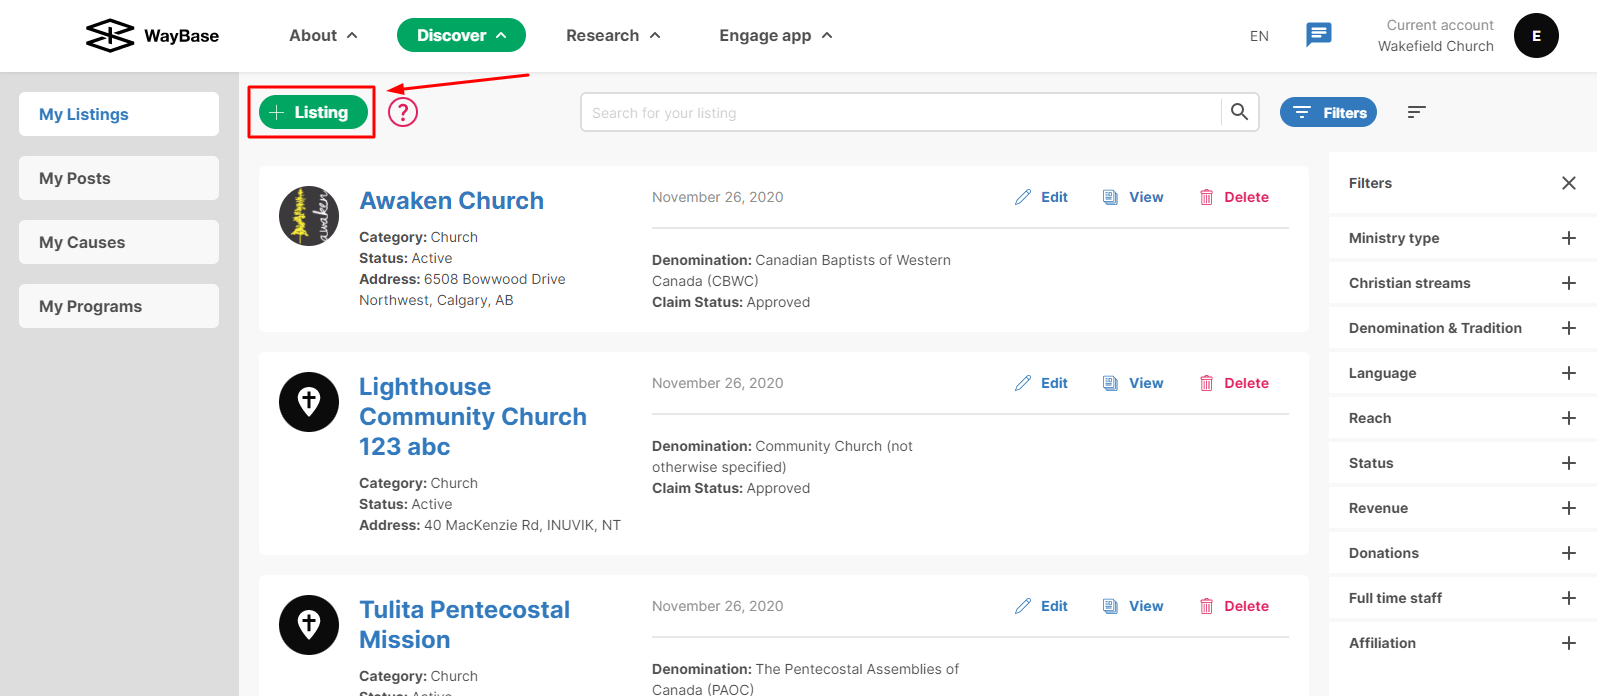The width and height of the screenshot is (1597, 696).
Task: Click the add Listing button
Action: (x=313, y=112)
